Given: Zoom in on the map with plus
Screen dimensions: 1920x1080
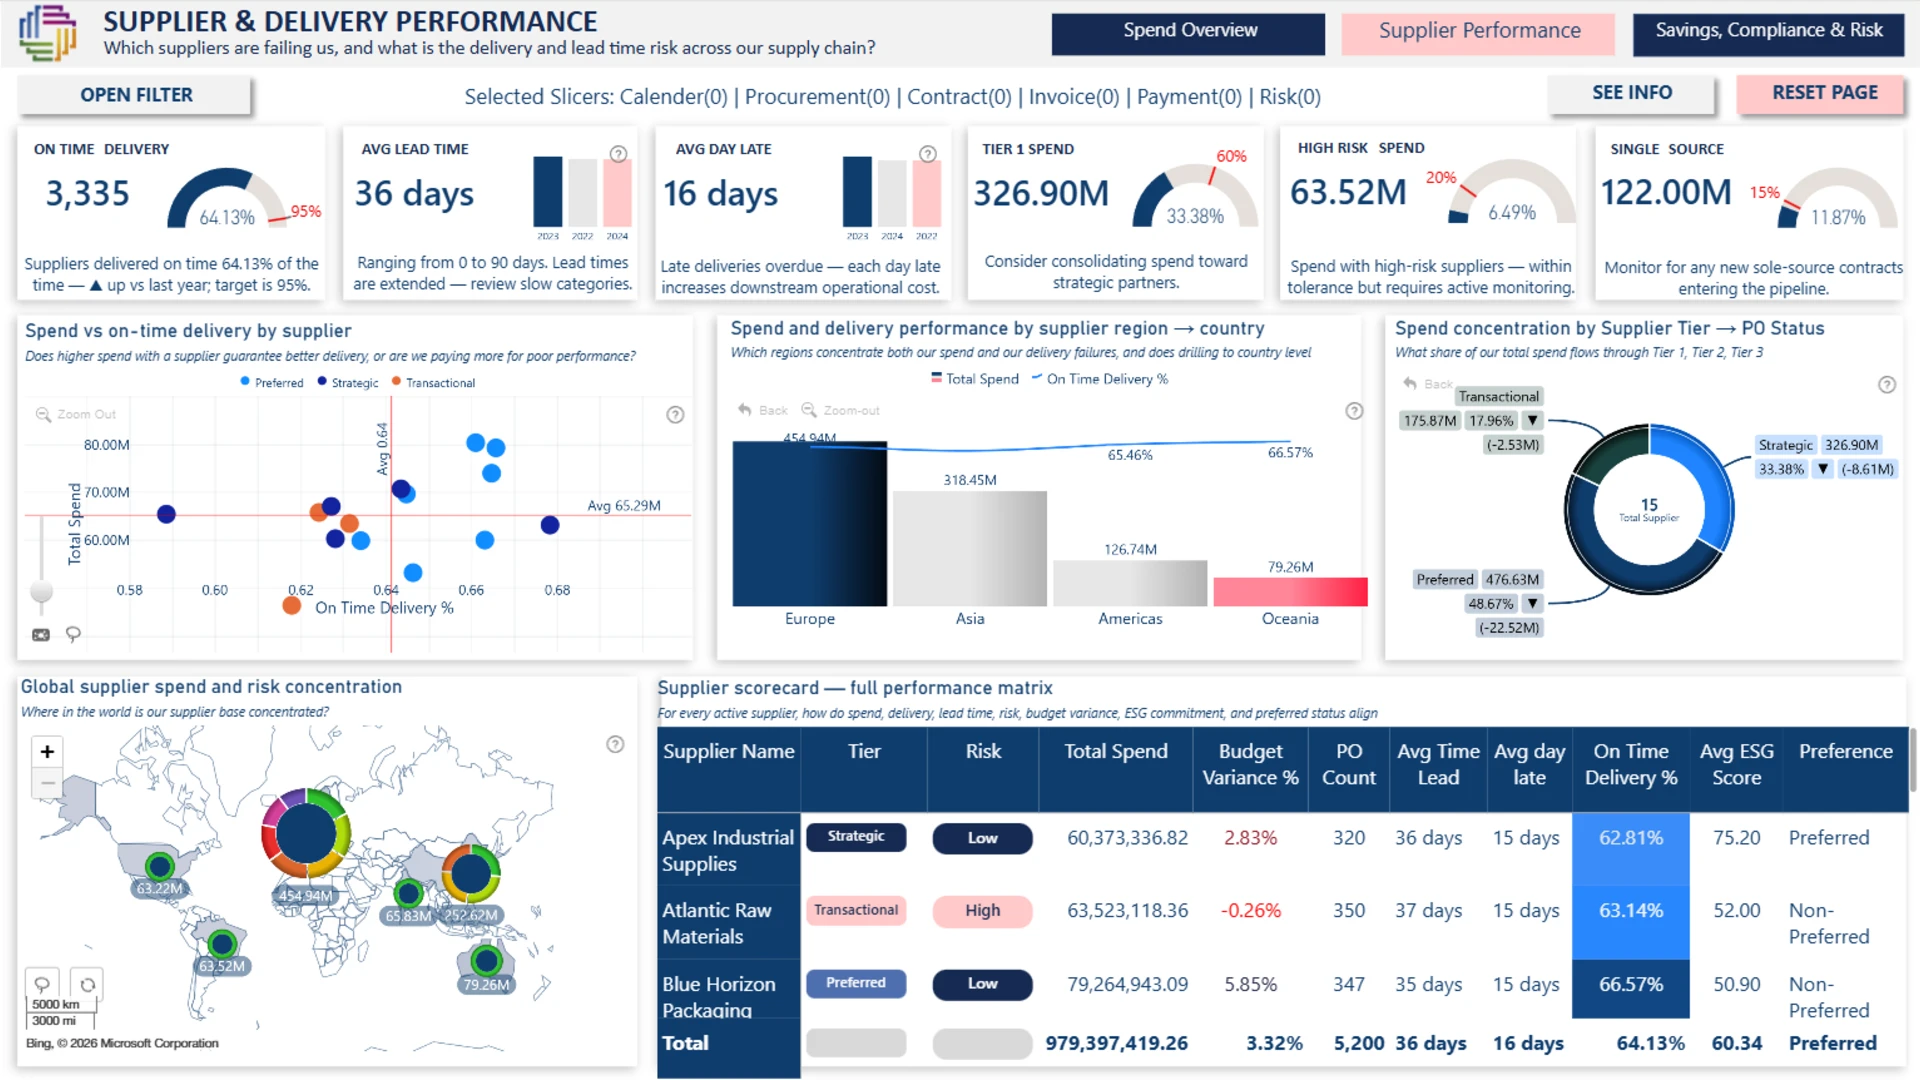Looking at the screenshot, I should pyautogui.click(x=47, y=752).
